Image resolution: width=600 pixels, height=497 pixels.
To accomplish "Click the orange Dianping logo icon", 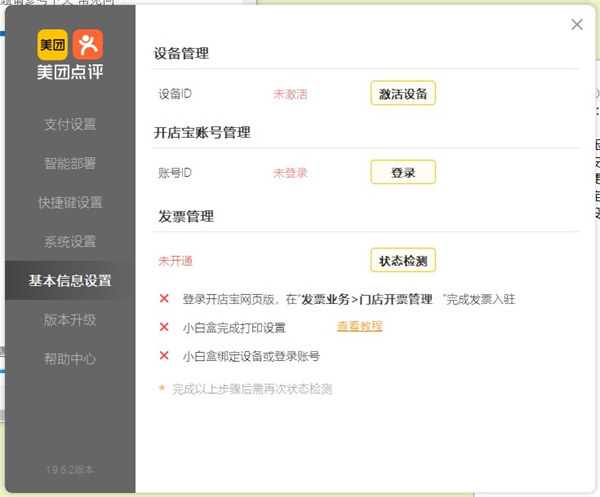I will coord(87,44).
